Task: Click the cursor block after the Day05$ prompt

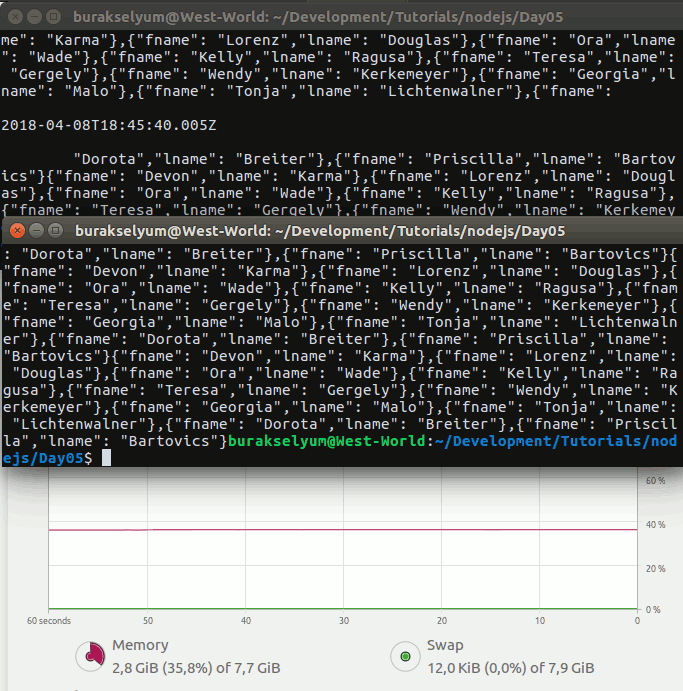Action: coord(107,457)
